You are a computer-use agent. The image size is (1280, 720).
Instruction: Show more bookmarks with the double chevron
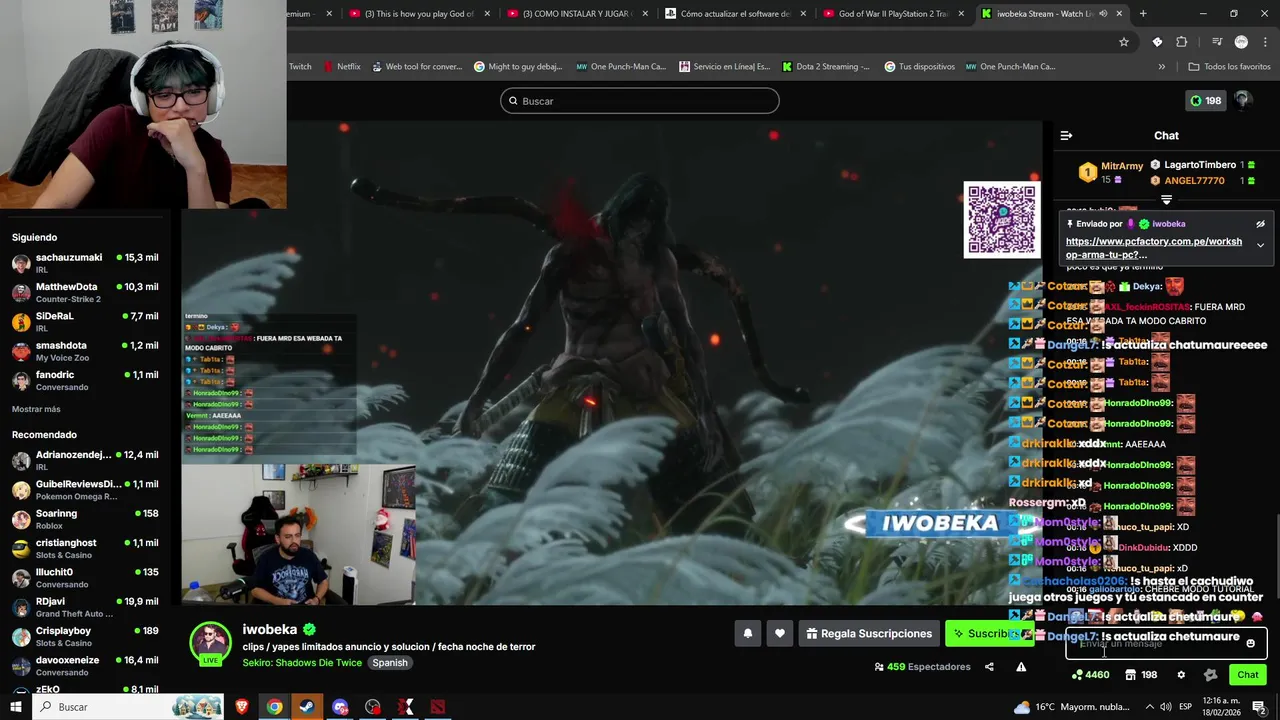pyautogui.click(x=1161, y=67)
